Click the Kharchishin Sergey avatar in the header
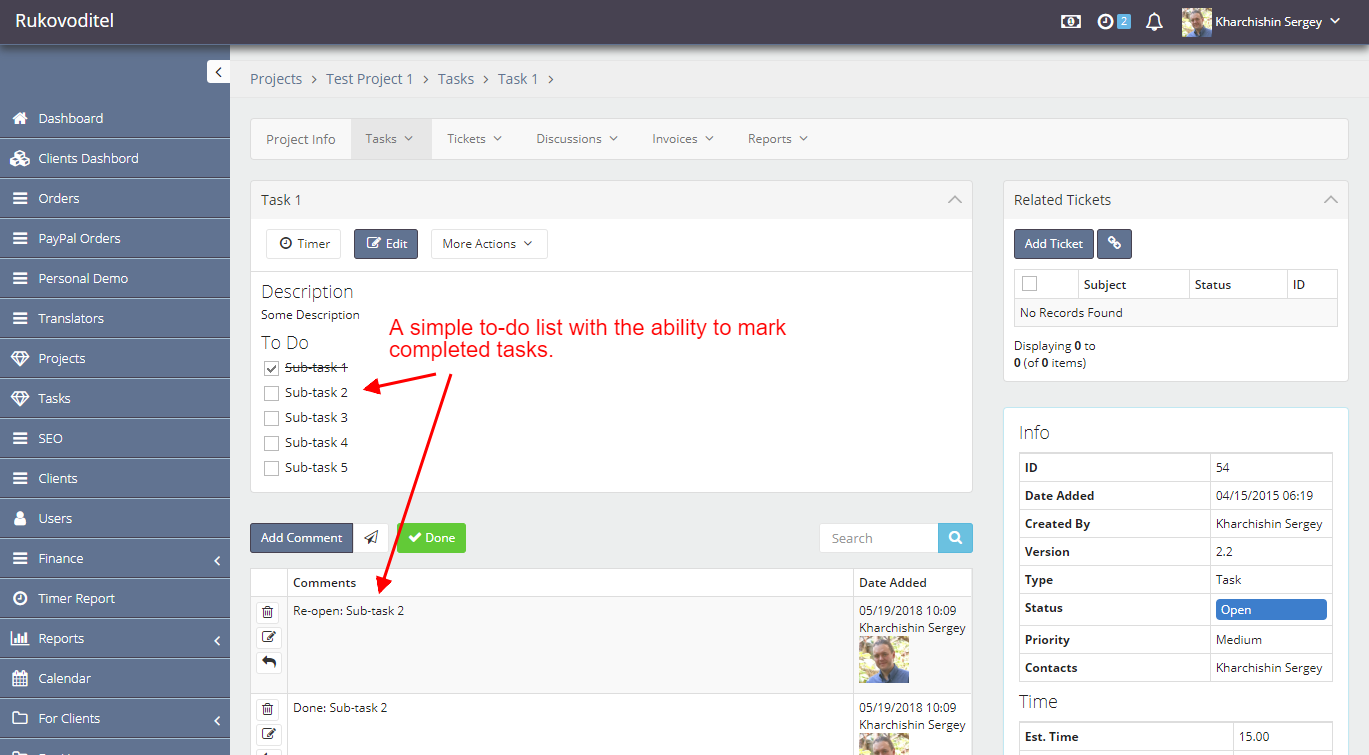This screenshot has height=755, width=1369. pos(1197,22)
